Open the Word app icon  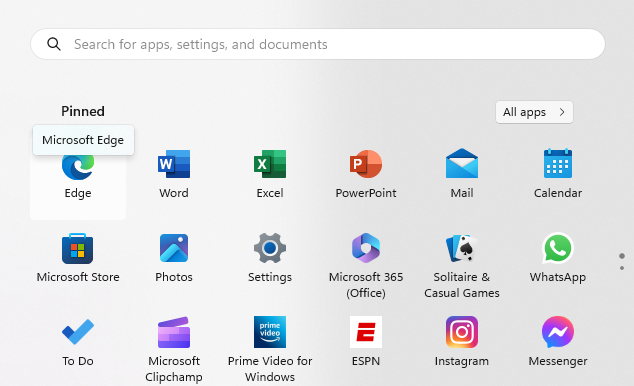(174, 164)
